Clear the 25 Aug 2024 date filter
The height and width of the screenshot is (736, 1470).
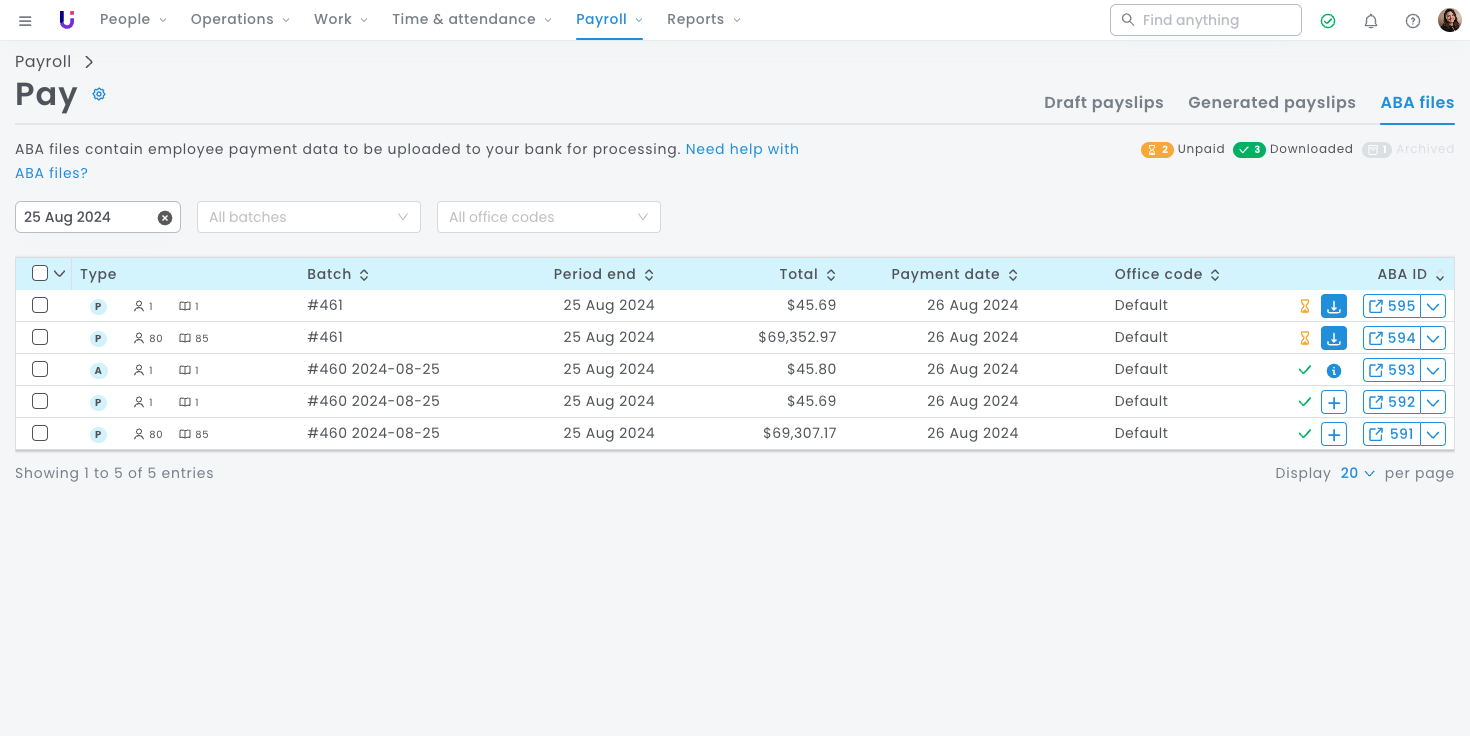point(165,218)
